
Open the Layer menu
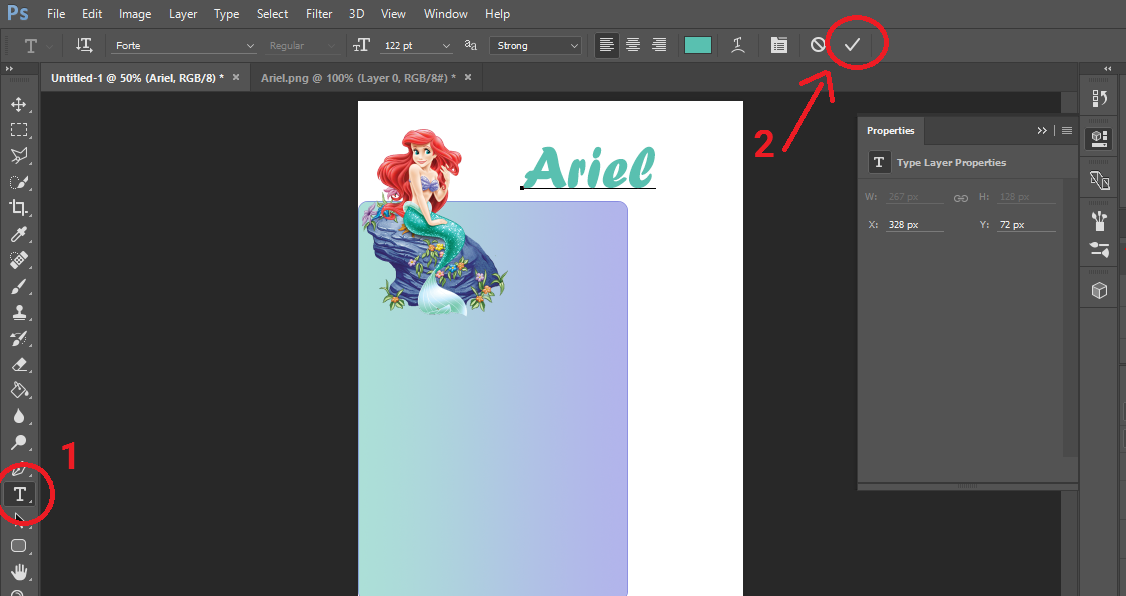coord(182,14)
